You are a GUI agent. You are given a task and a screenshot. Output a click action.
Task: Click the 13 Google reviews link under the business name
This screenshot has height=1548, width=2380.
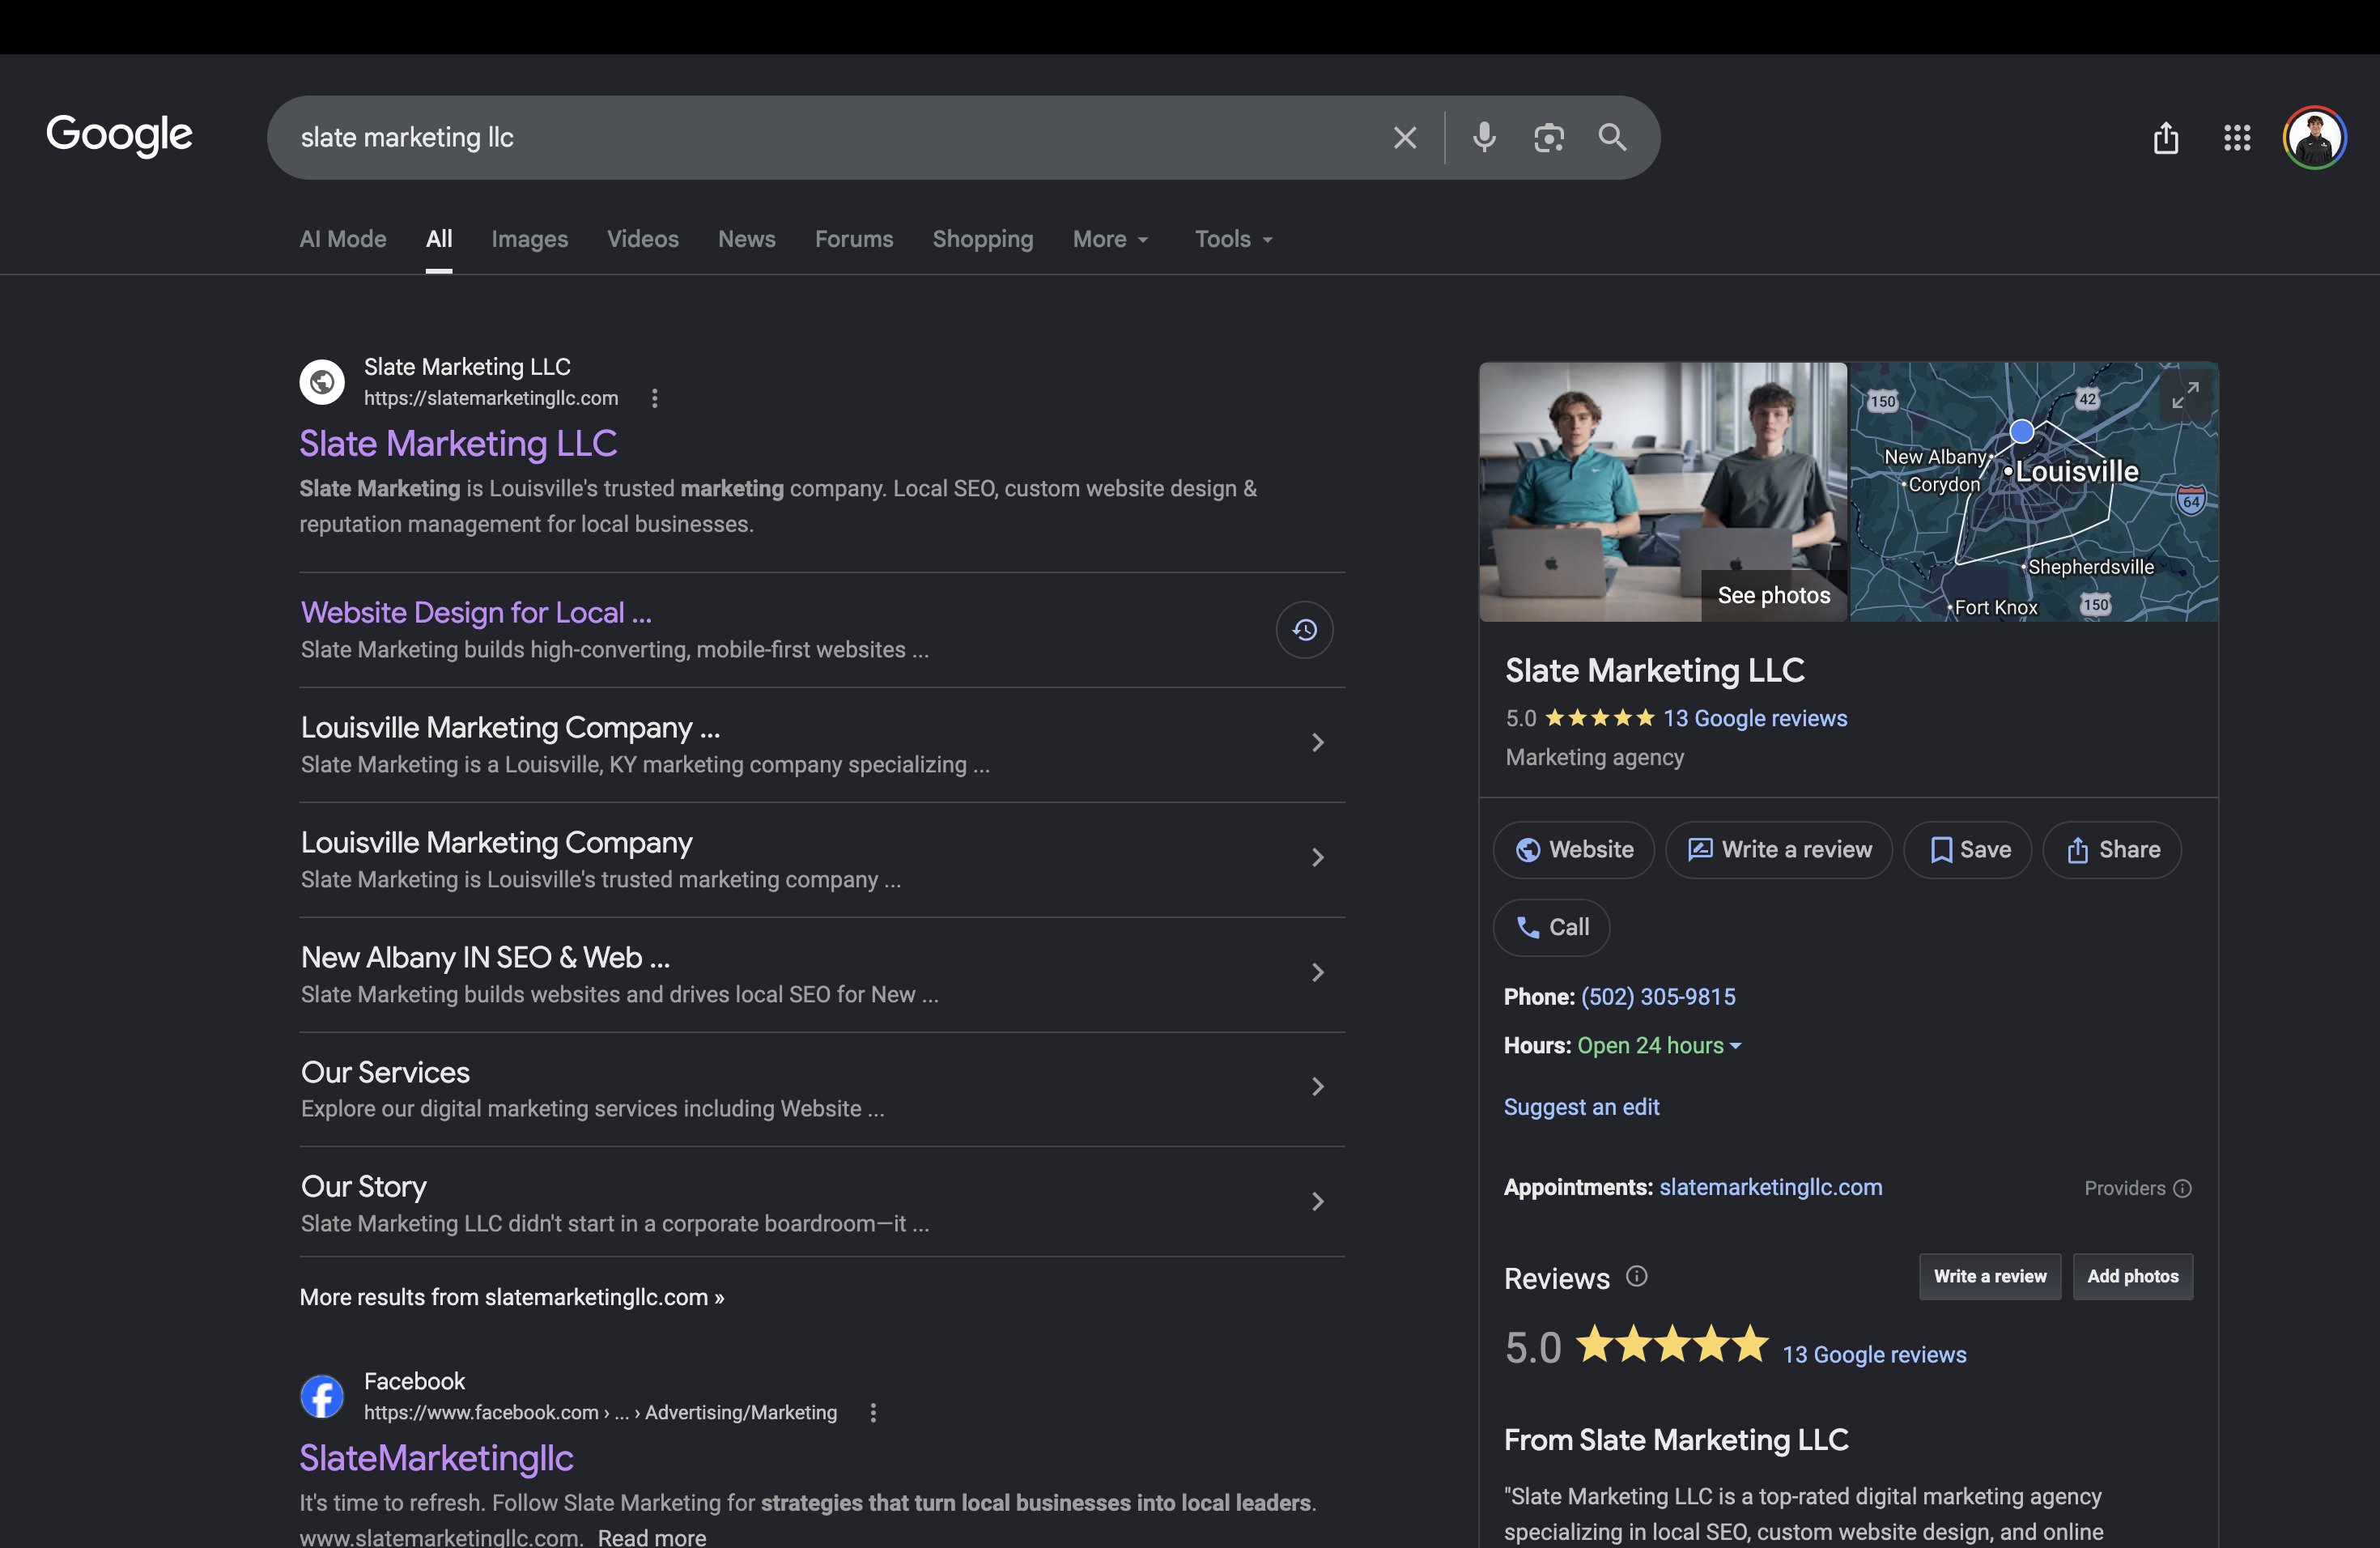click(x=1755, y=718)
